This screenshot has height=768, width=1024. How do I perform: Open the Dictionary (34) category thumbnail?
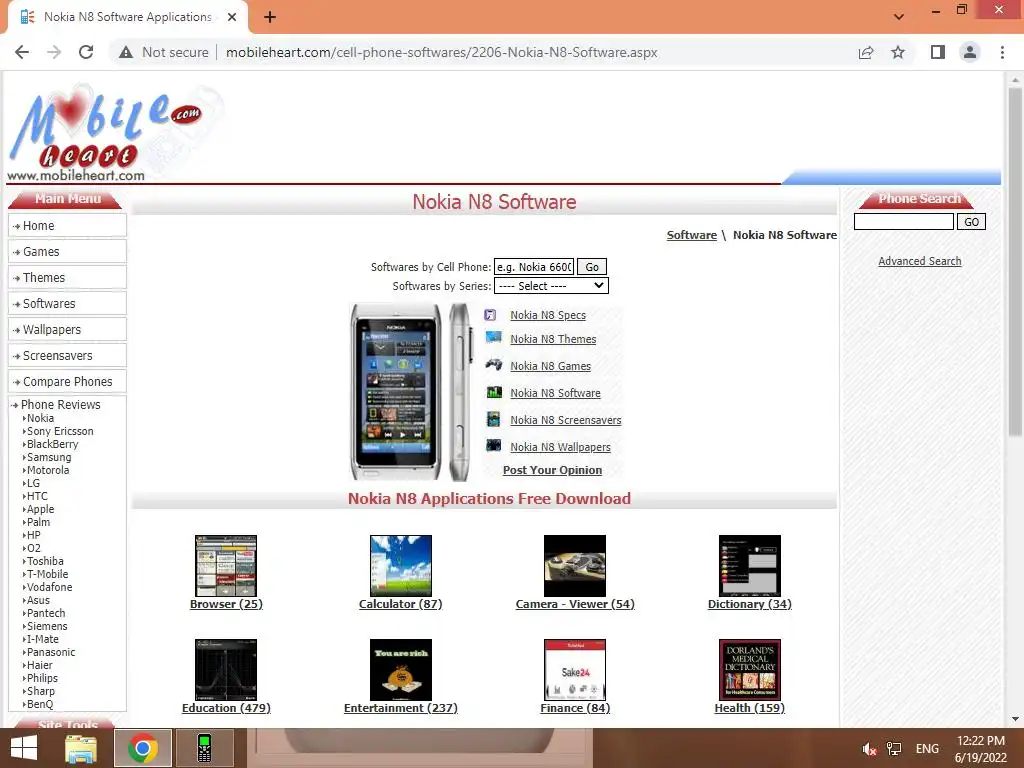750,566
